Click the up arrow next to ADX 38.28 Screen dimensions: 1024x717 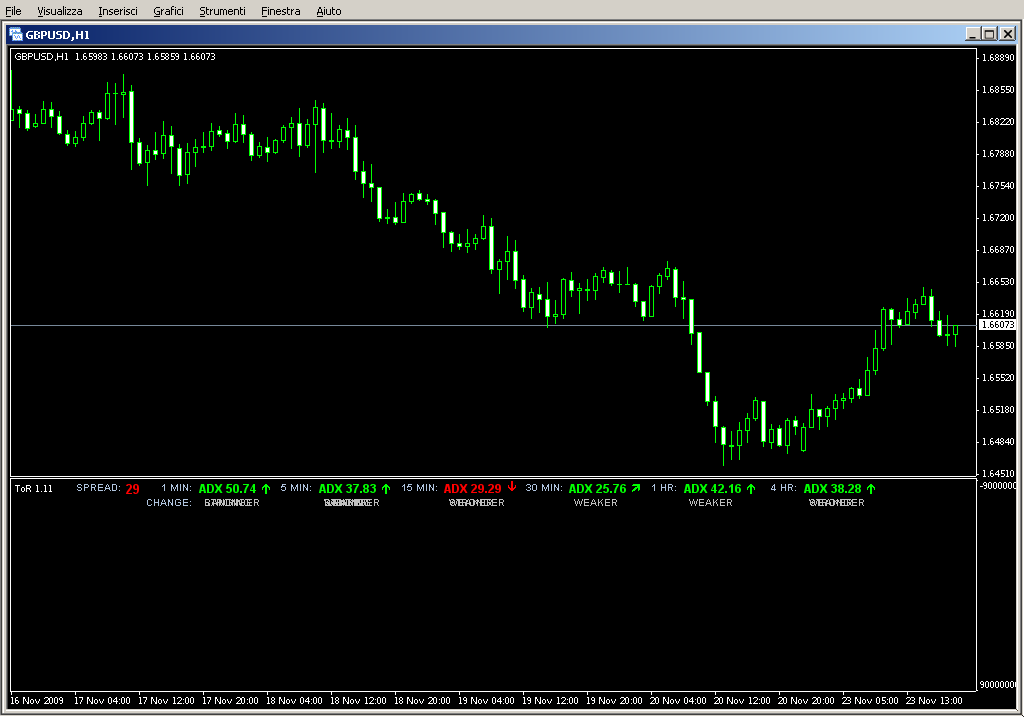tap(871, 489)
